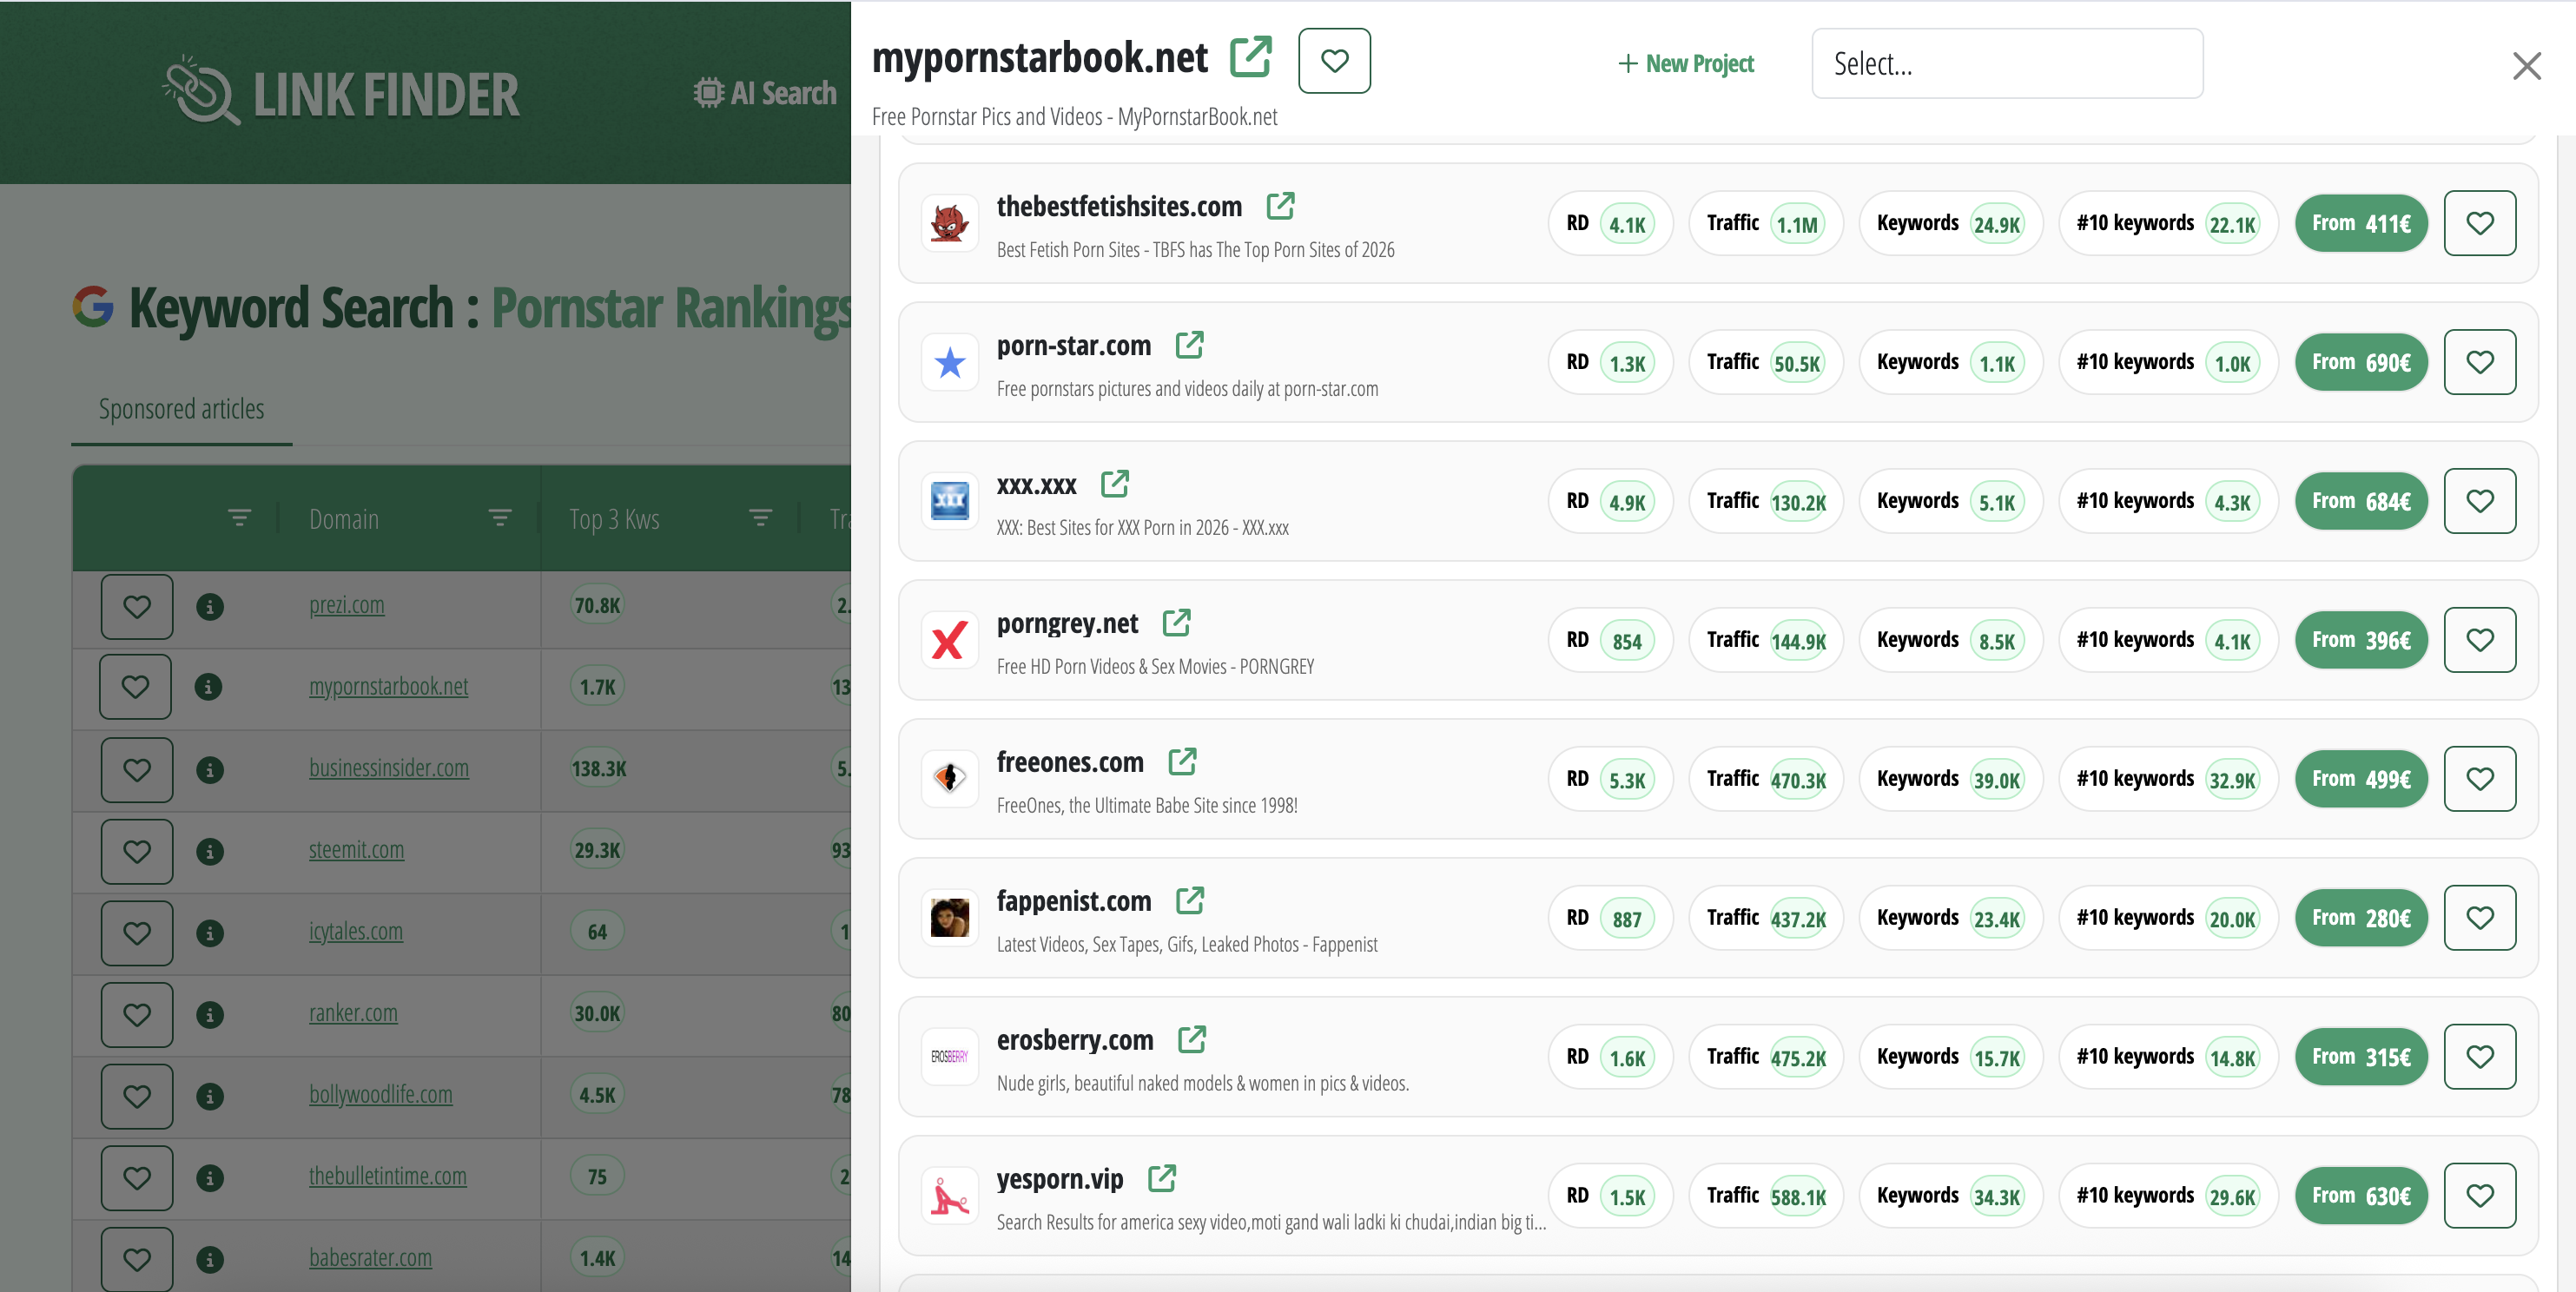Click the From 280€ price button
Screen dimensions: 2576x1292
click(x=2360, y=918)
